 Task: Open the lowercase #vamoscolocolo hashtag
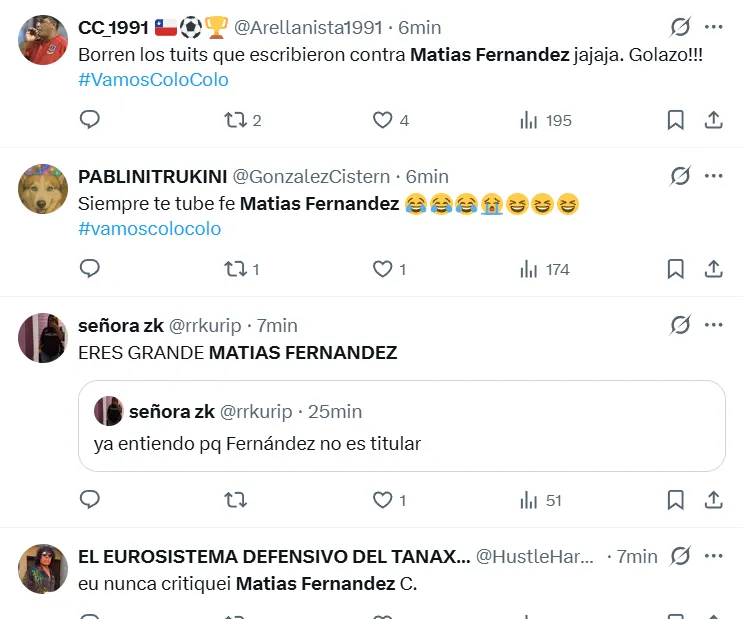coord(149,228)
